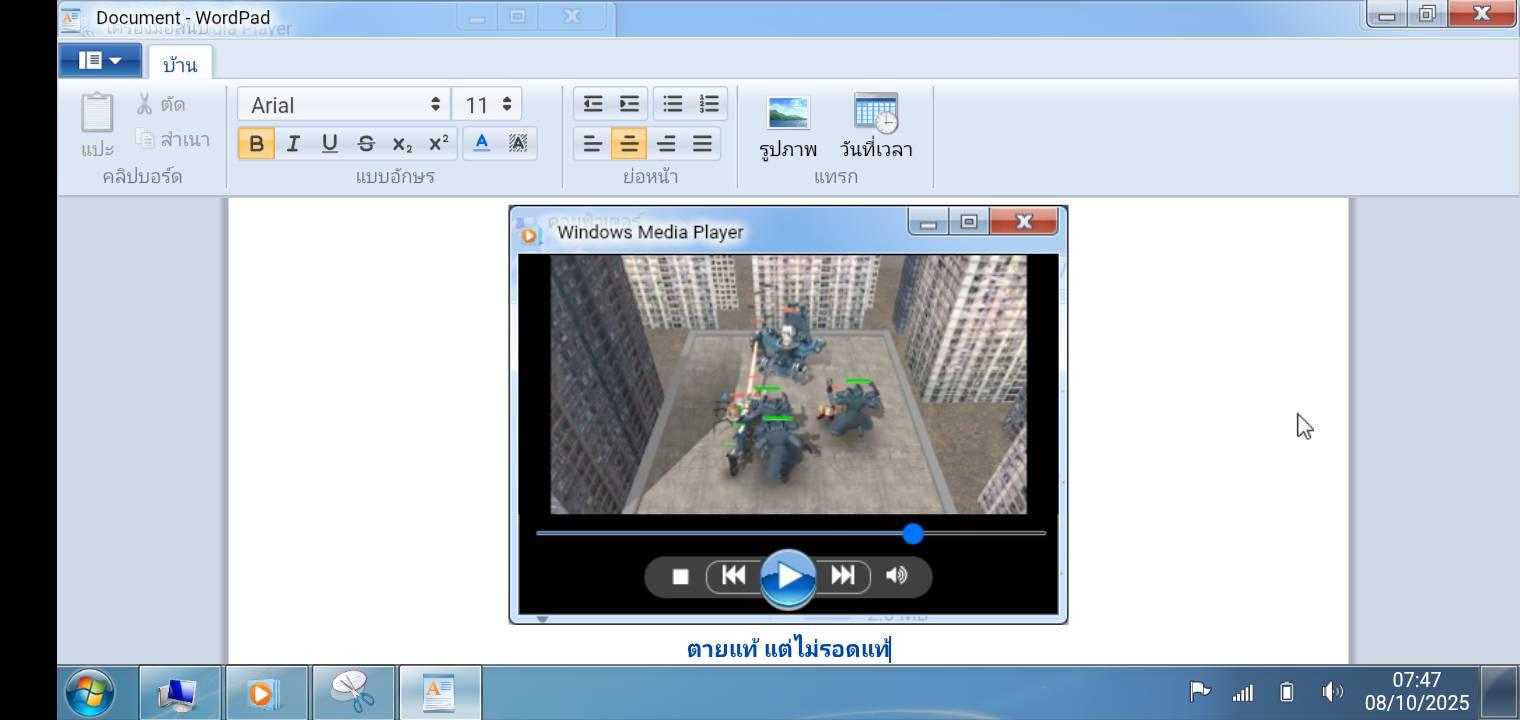The height and width of the screenshot is (720, 1520).
Task: Open the Computer taskbar icon
Action: pos(179,692)
